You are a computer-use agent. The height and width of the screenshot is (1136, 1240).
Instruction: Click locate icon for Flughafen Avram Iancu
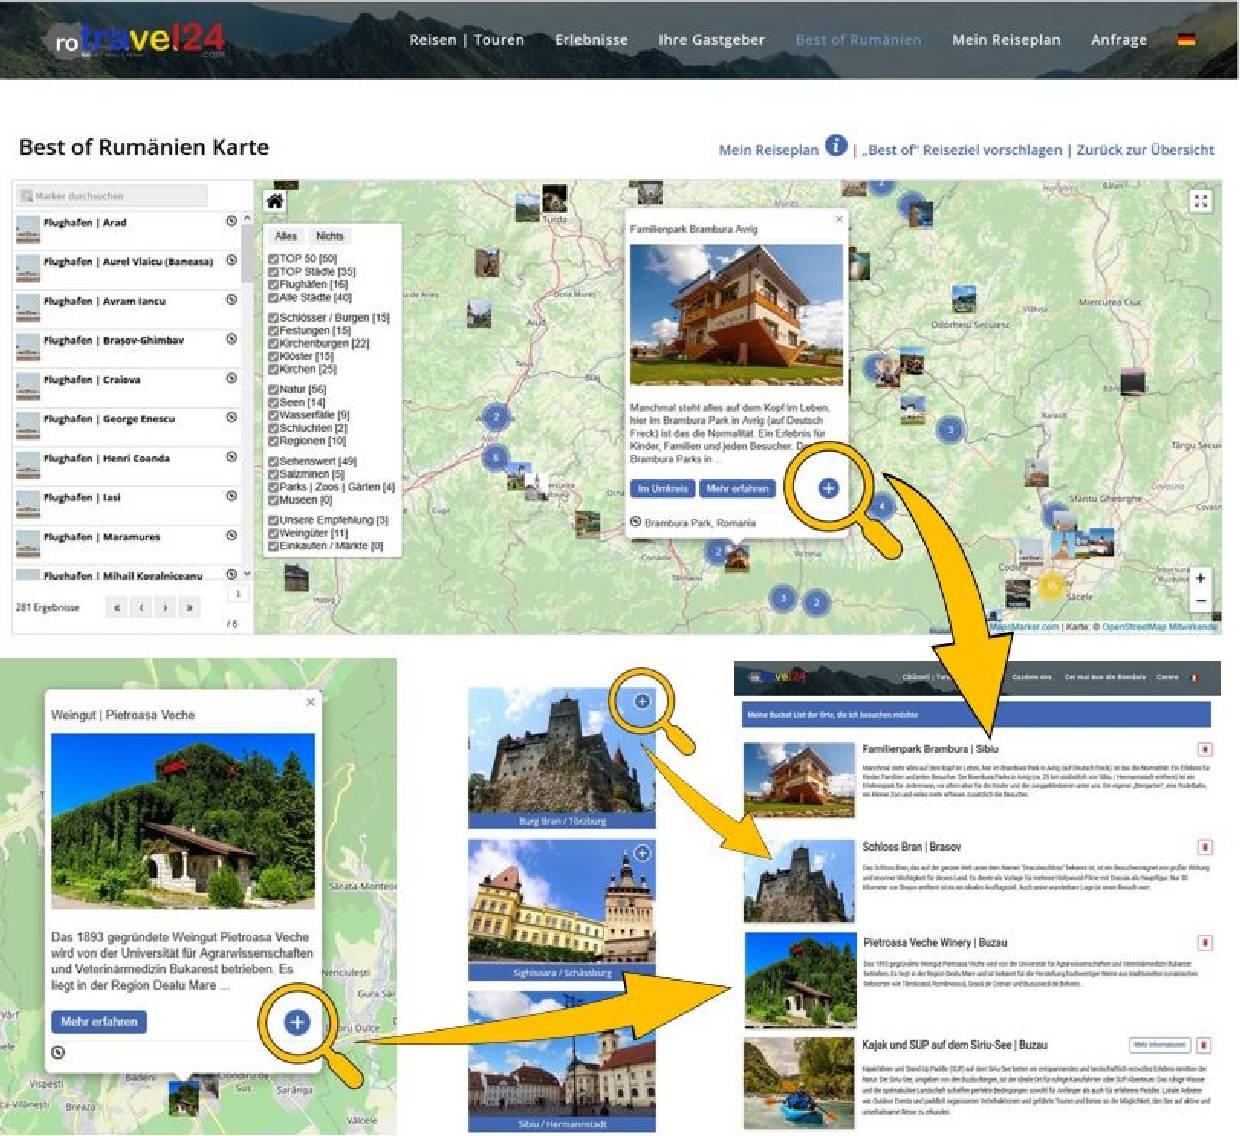(x=232, y=299)
